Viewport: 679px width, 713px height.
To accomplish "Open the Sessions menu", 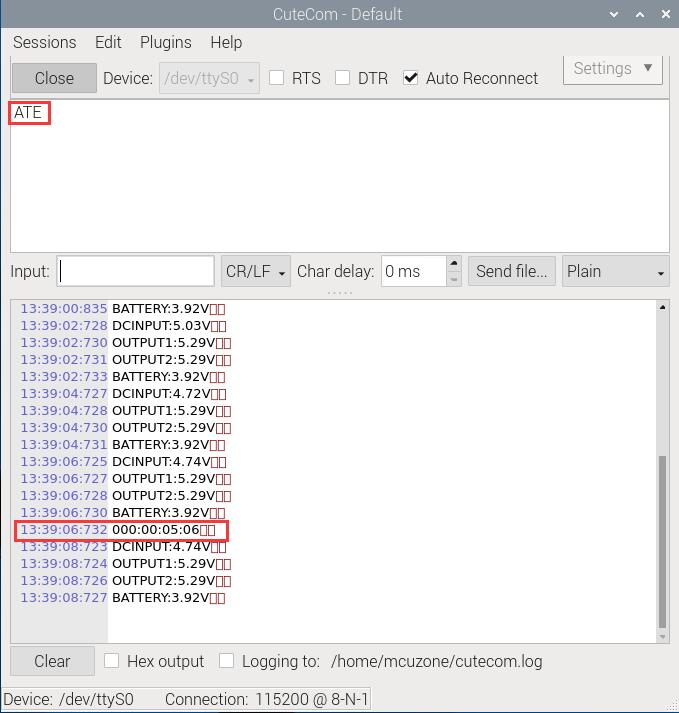I will (45, 42).
